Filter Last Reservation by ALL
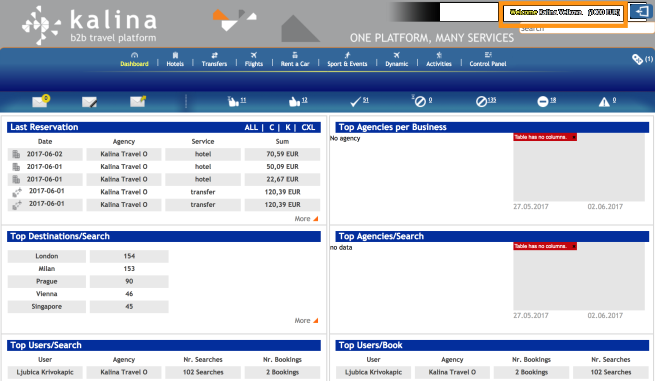 [251, 127]
